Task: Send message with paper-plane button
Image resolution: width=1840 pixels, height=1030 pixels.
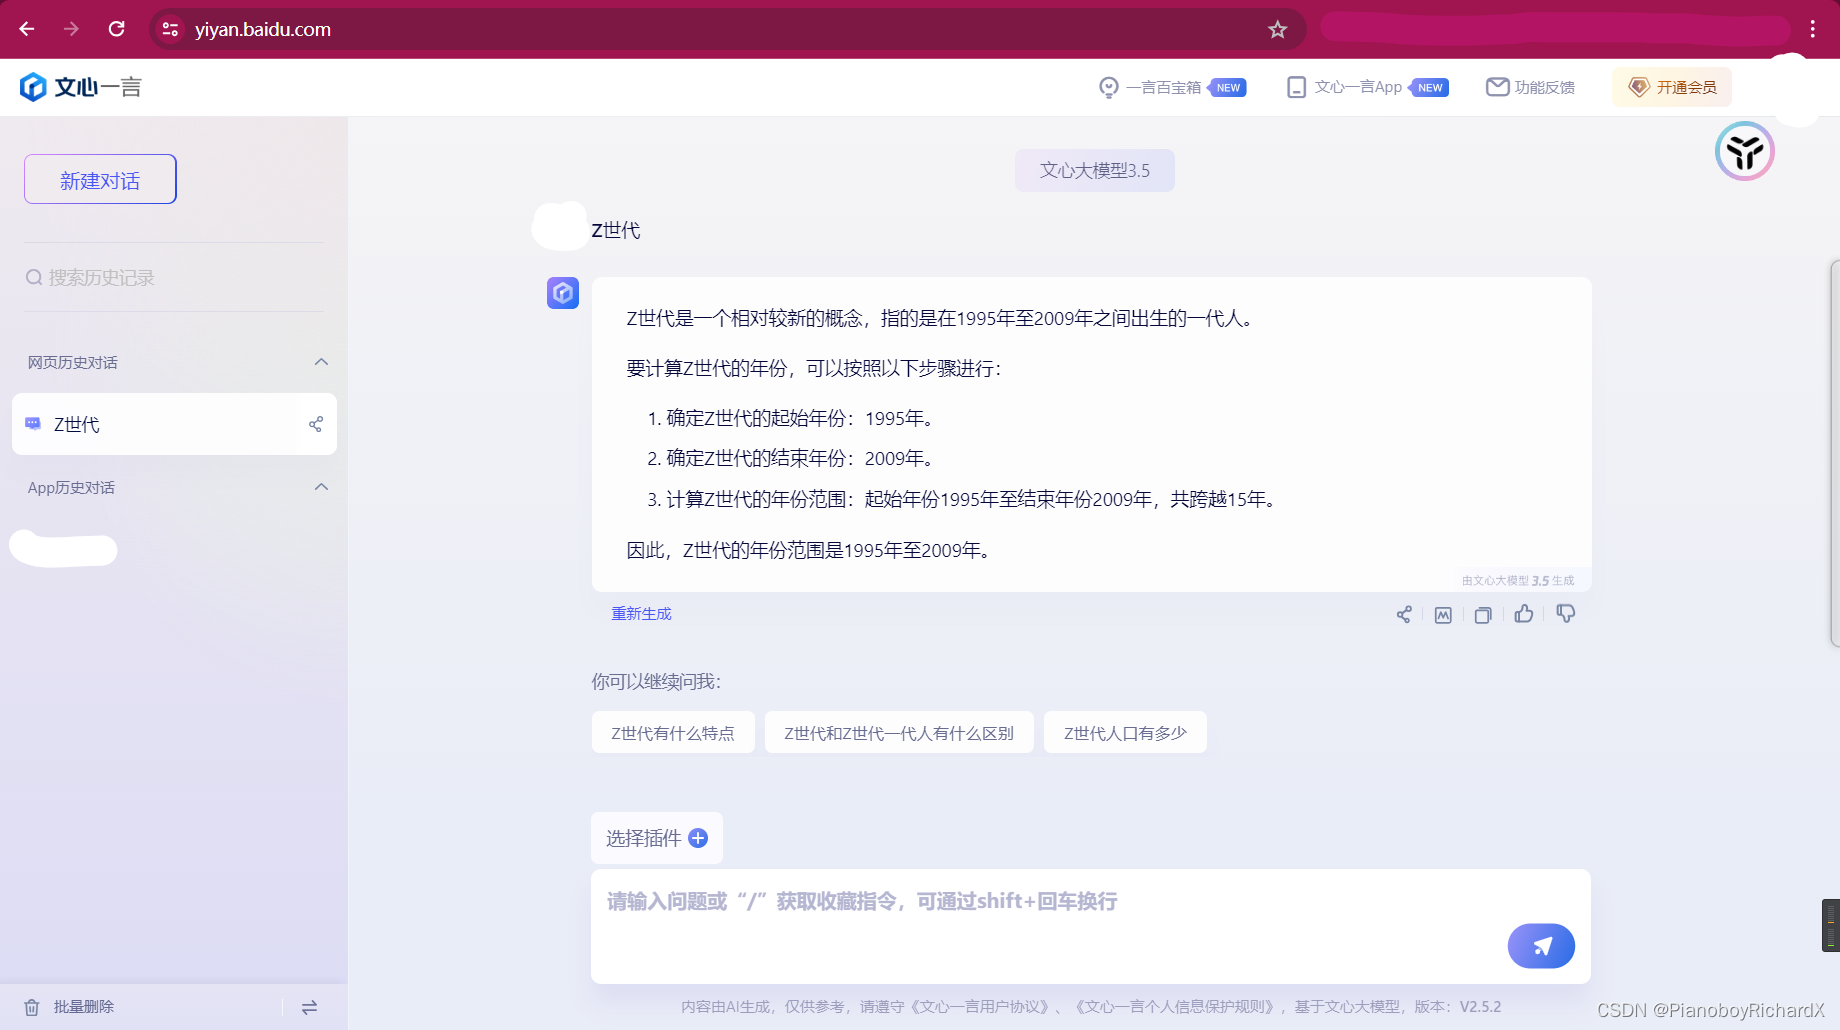Action: pyautogui.click(x=1541, y=946)
